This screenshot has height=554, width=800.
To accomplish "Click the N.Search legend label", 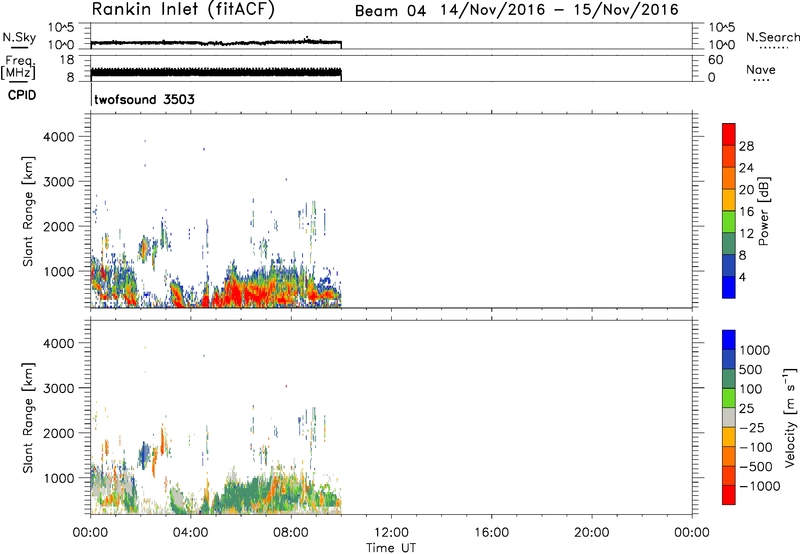I will 772,37.
